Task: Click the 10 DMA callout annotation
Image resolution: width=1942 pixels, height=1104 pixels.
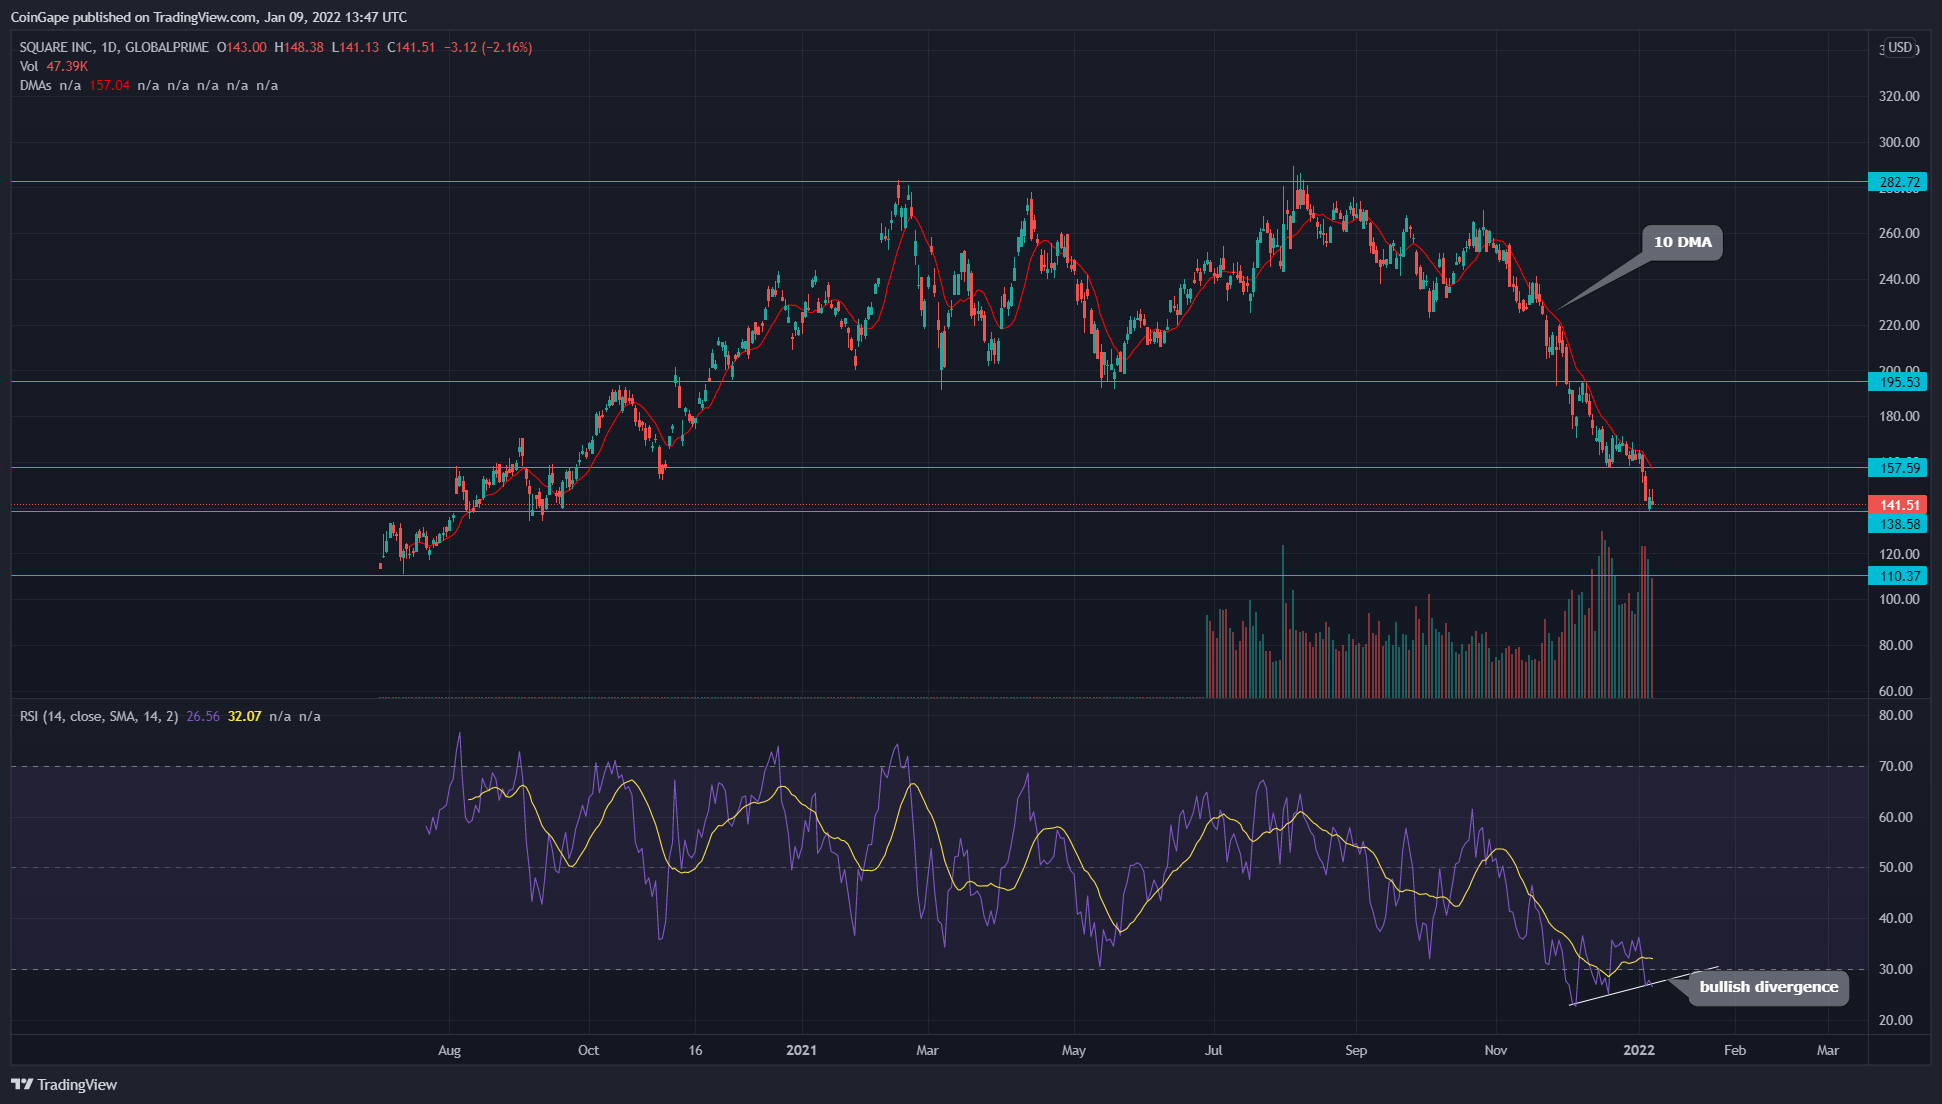Action: point(1682,242)
